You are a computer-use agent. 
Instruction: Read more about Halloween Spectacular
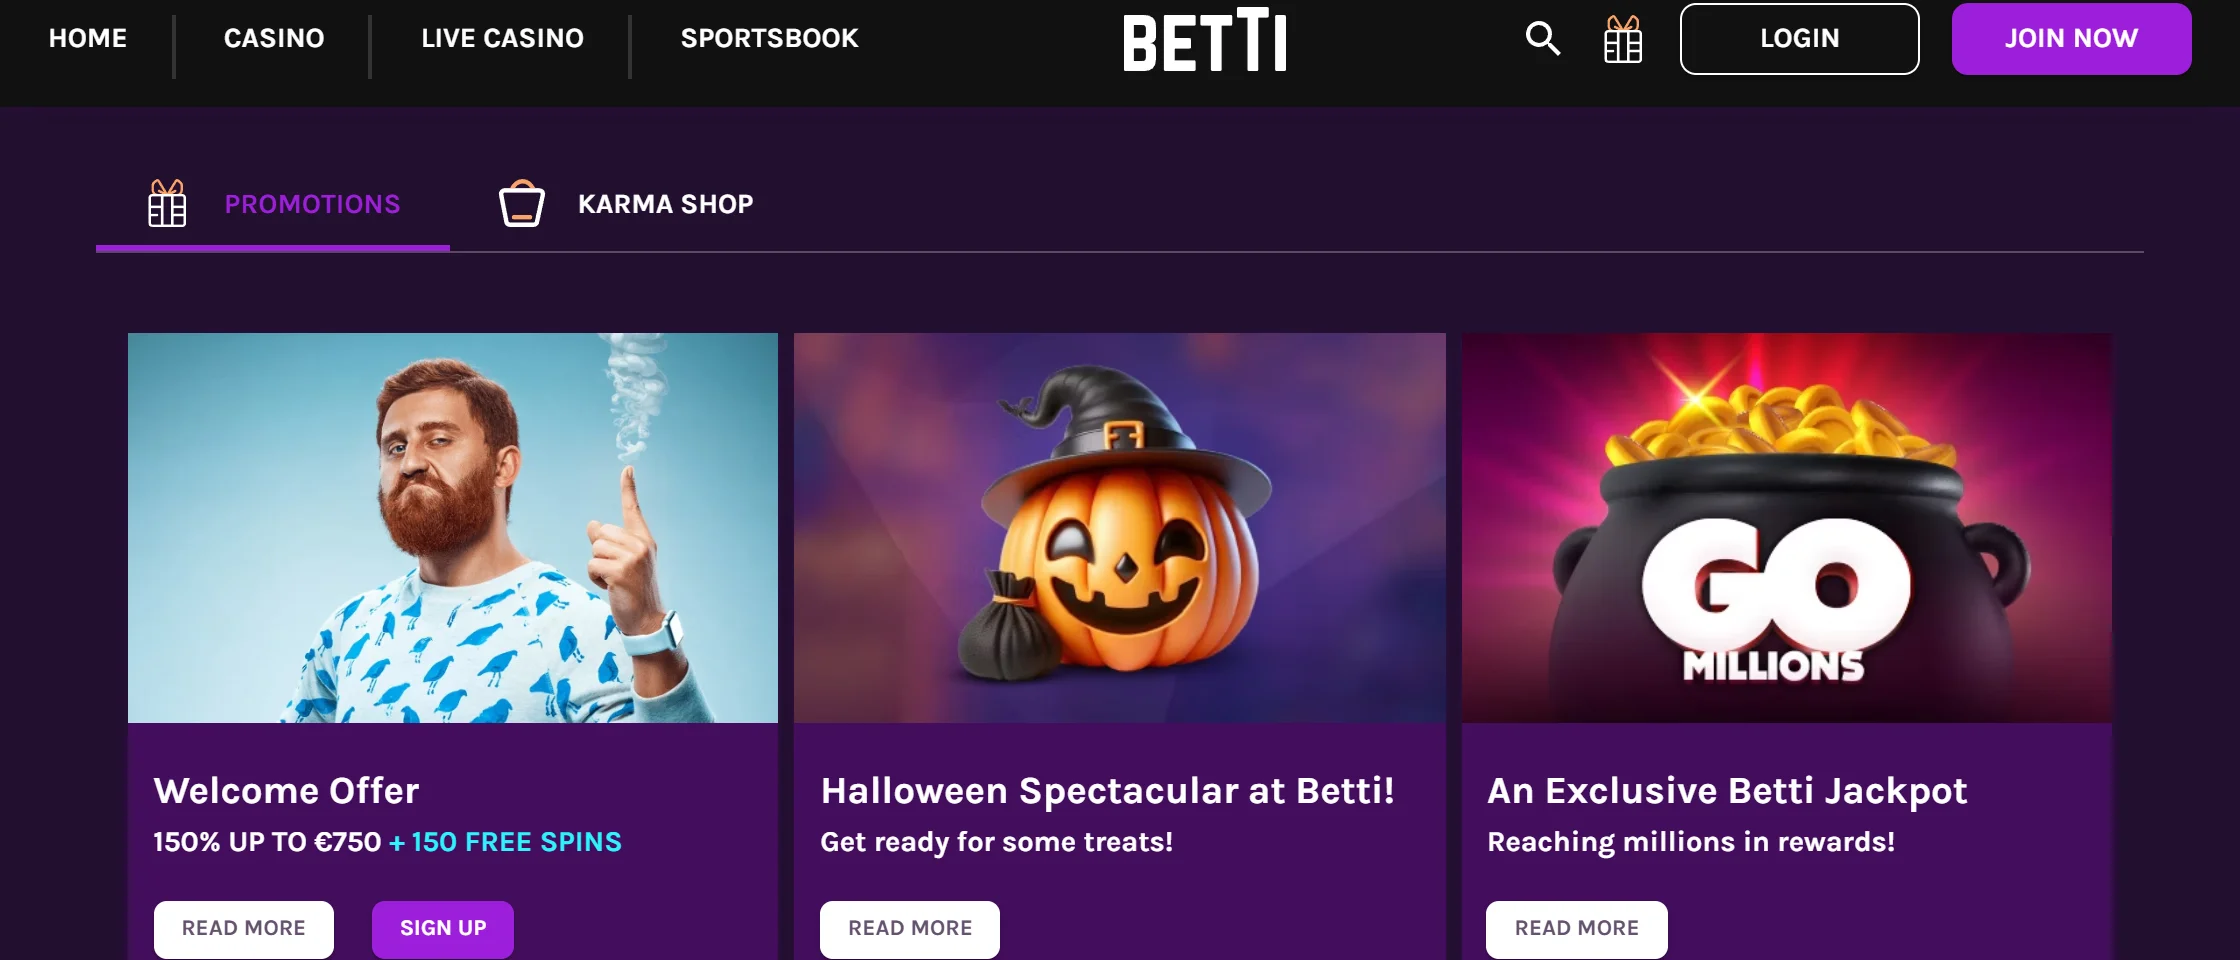coord(910,928)
